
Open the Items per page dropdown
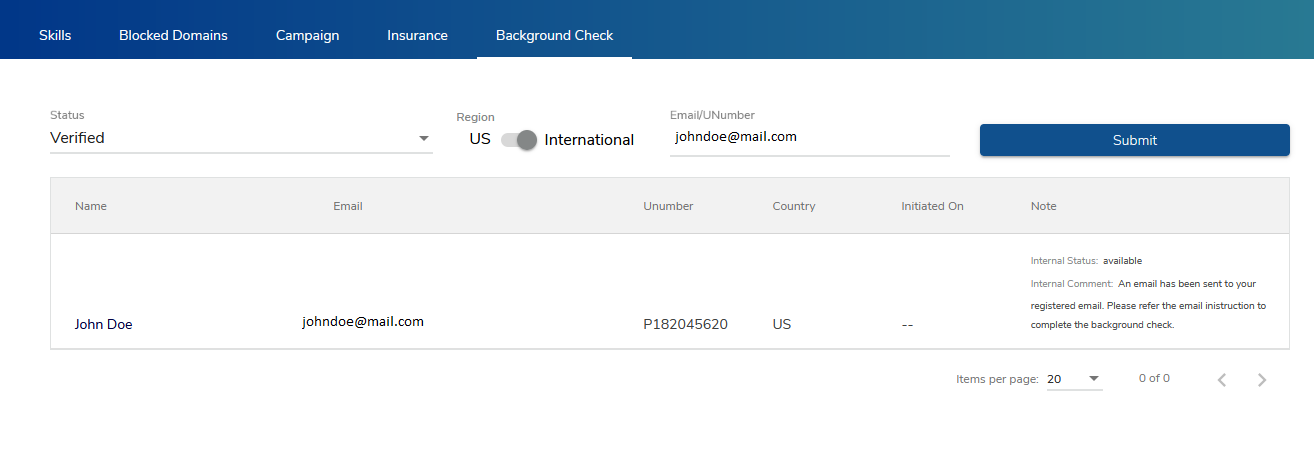pos(1074,379)
